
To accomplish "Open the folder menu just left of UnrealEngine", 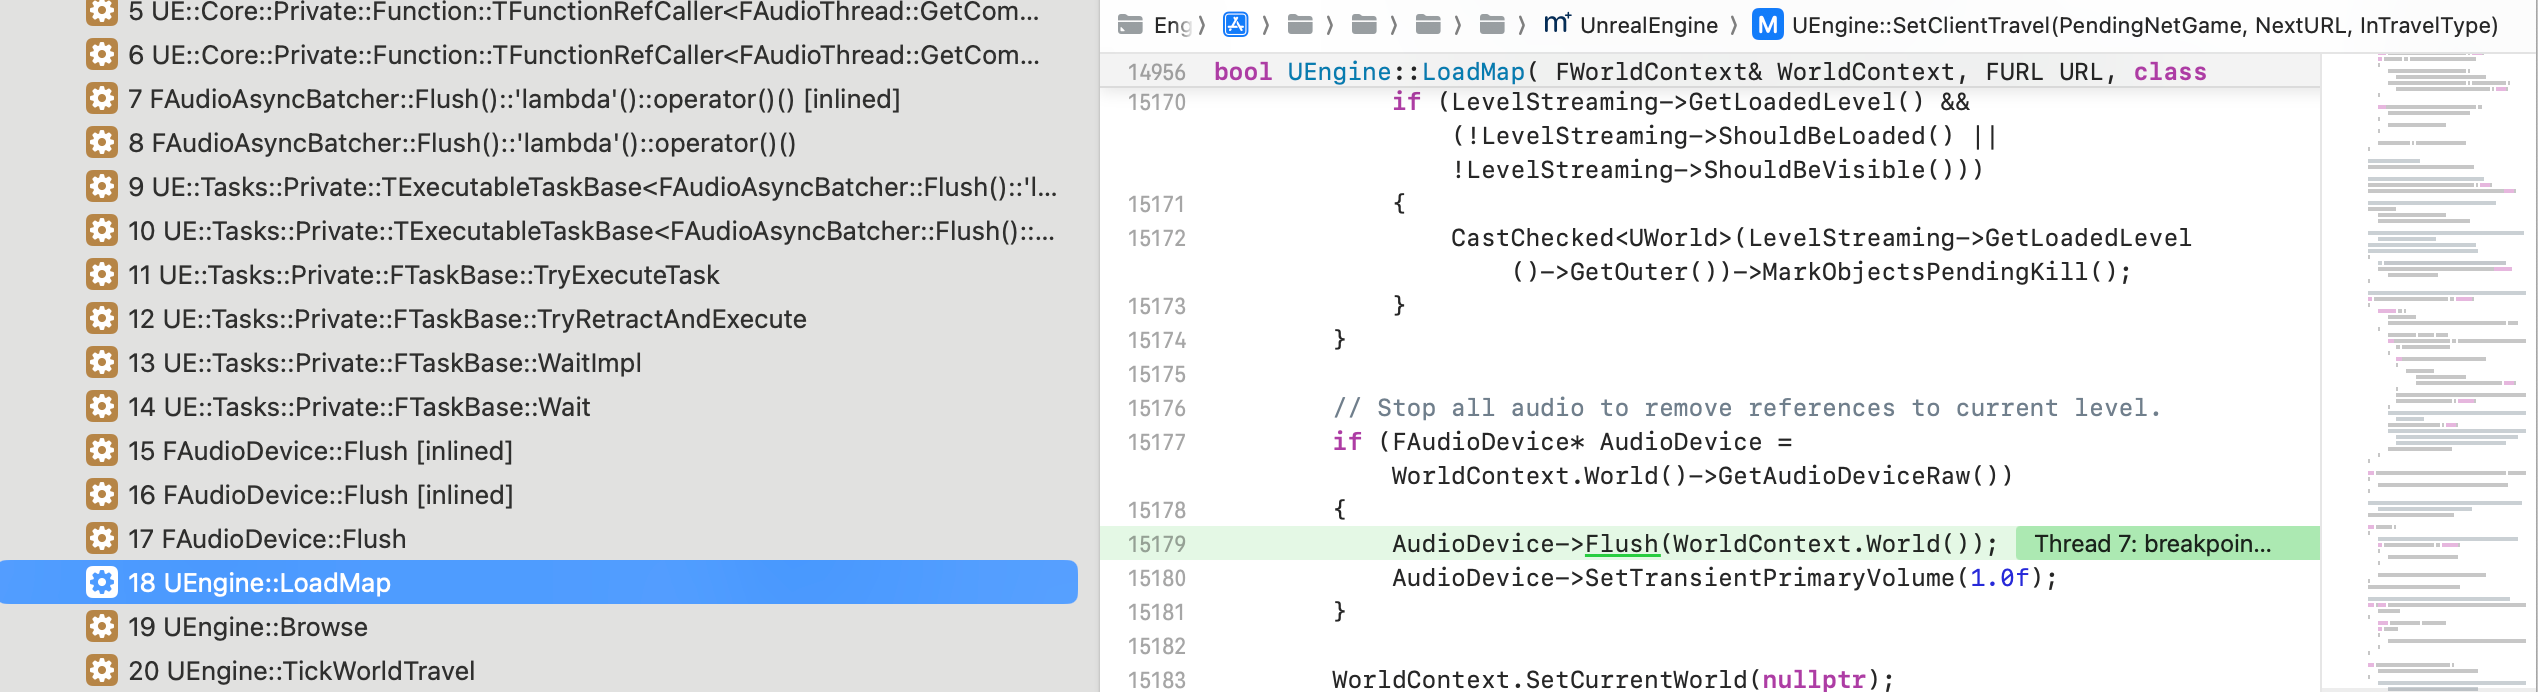I will (x=1492, y=25).
